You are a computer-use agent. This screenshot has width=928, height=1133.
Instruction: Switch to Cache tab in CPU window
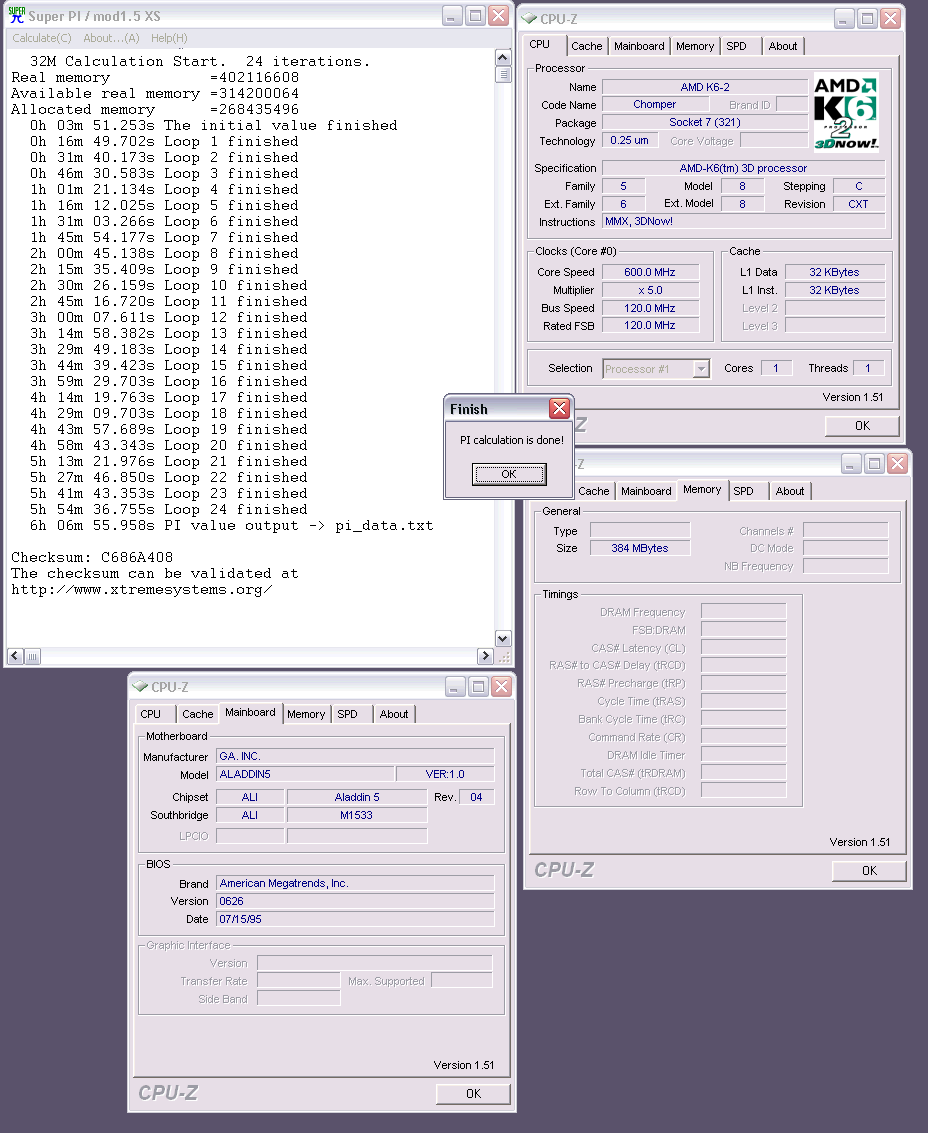pyautogui.click(x=586, y=46)
